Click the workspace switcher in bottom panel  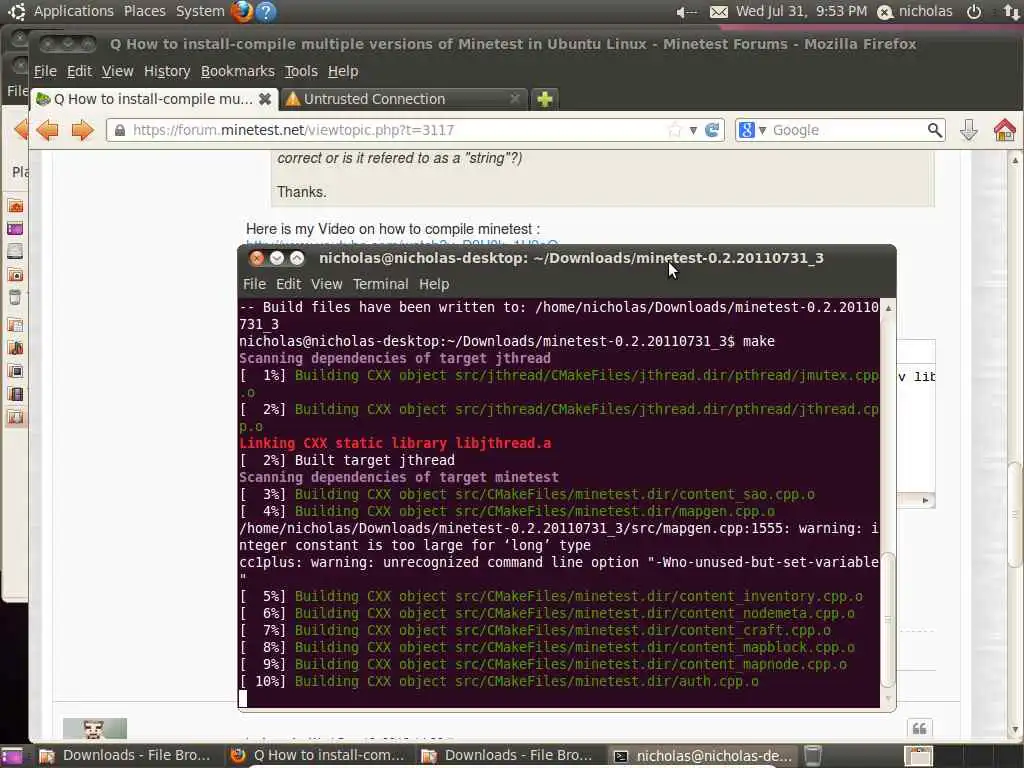pyautogui.click(x=919, y=756)
